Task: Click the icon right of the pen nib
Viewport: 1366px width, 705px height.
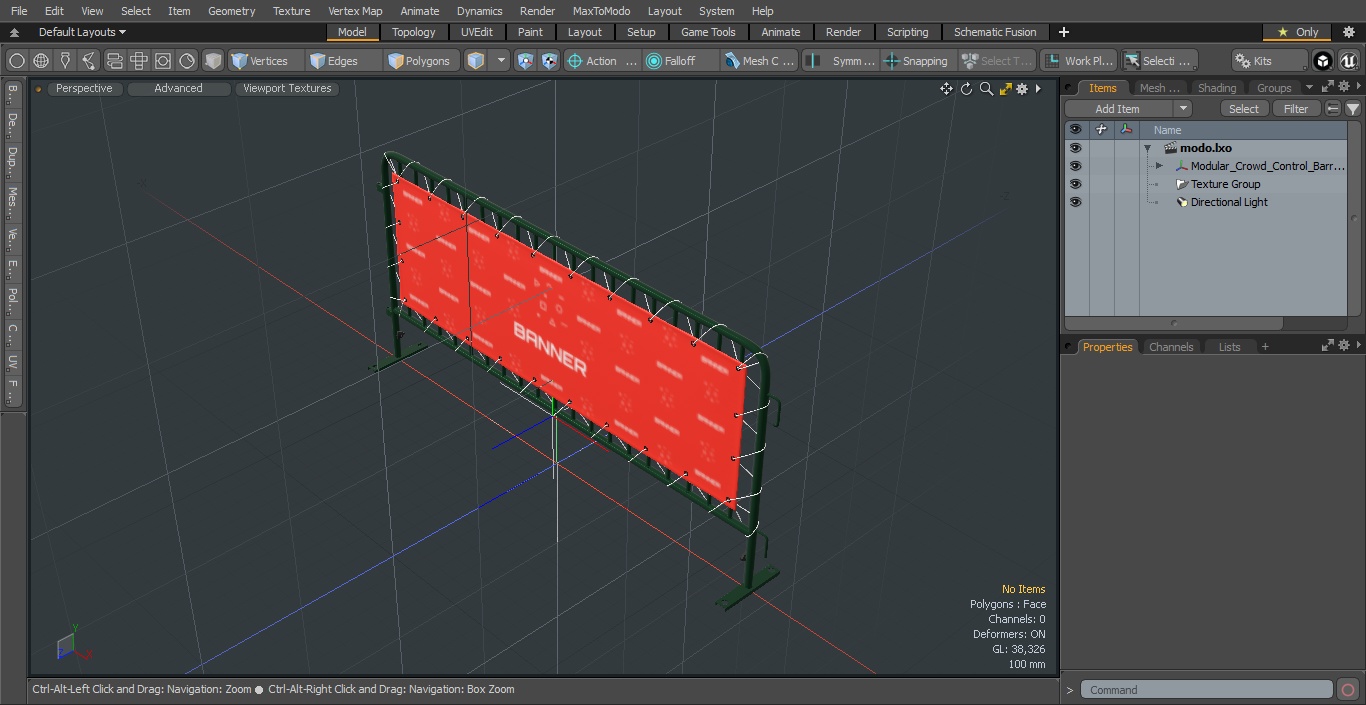Action: tap(89, 61)
